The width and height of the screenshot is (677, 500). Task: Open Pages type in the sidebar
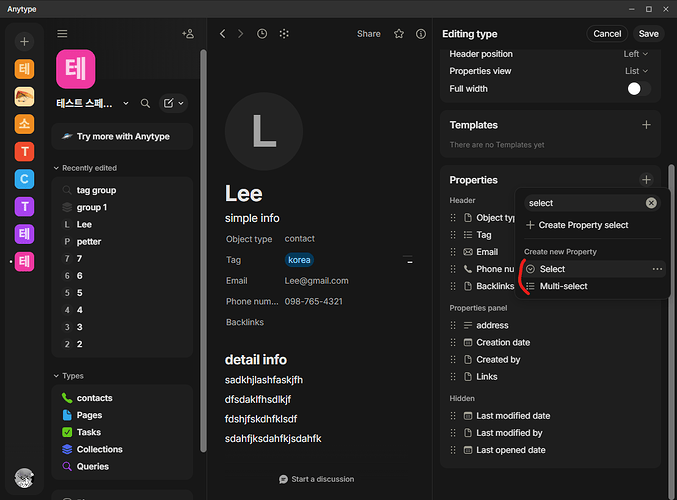tap(122, 415)
